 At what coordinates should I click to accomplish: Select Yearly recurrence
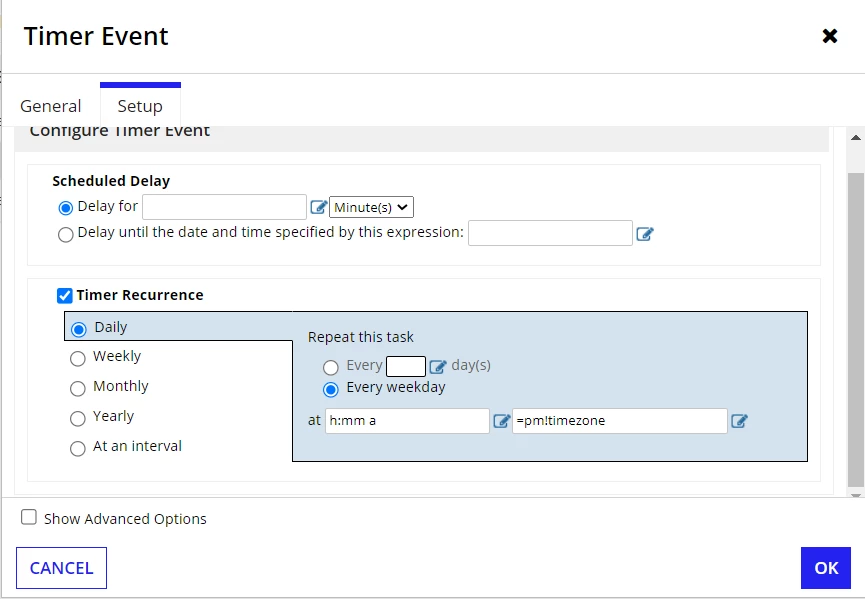pos(78,418)
